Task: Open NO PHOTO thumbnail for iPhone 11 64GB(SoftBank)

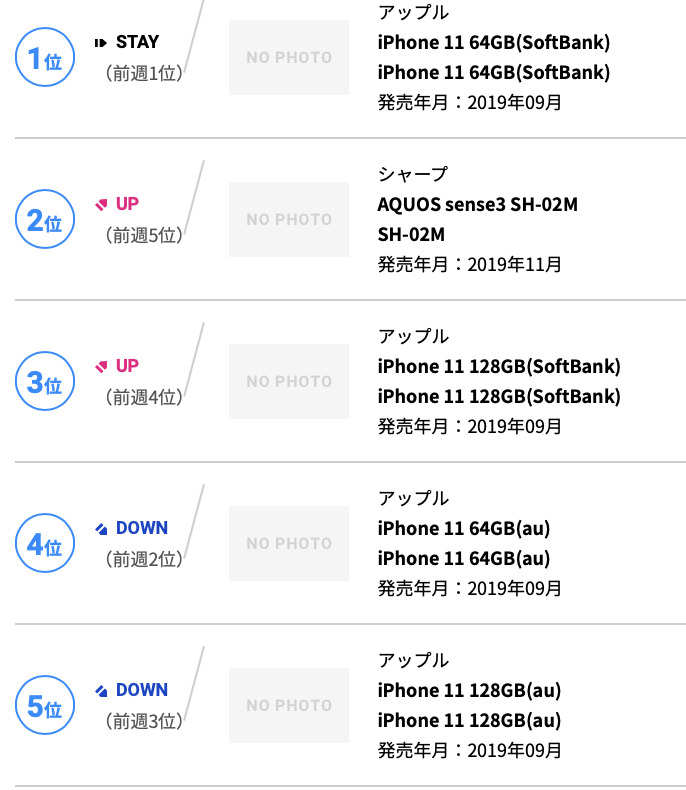Action: [x=289, y=57]
